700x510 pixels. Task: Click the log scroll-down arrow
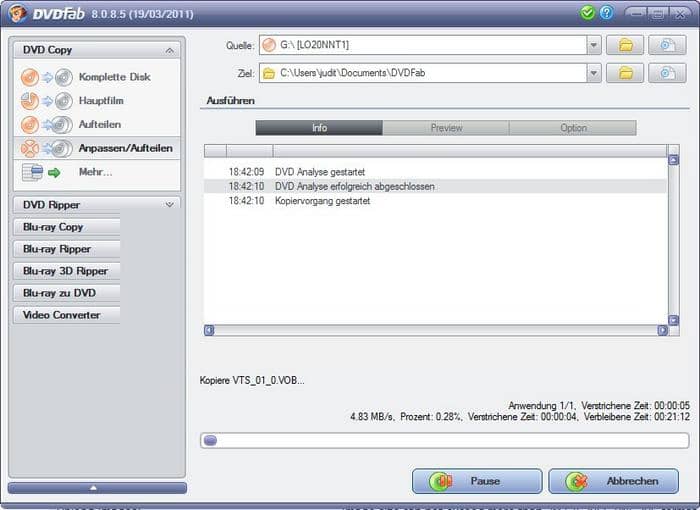[x=673, y=320]
